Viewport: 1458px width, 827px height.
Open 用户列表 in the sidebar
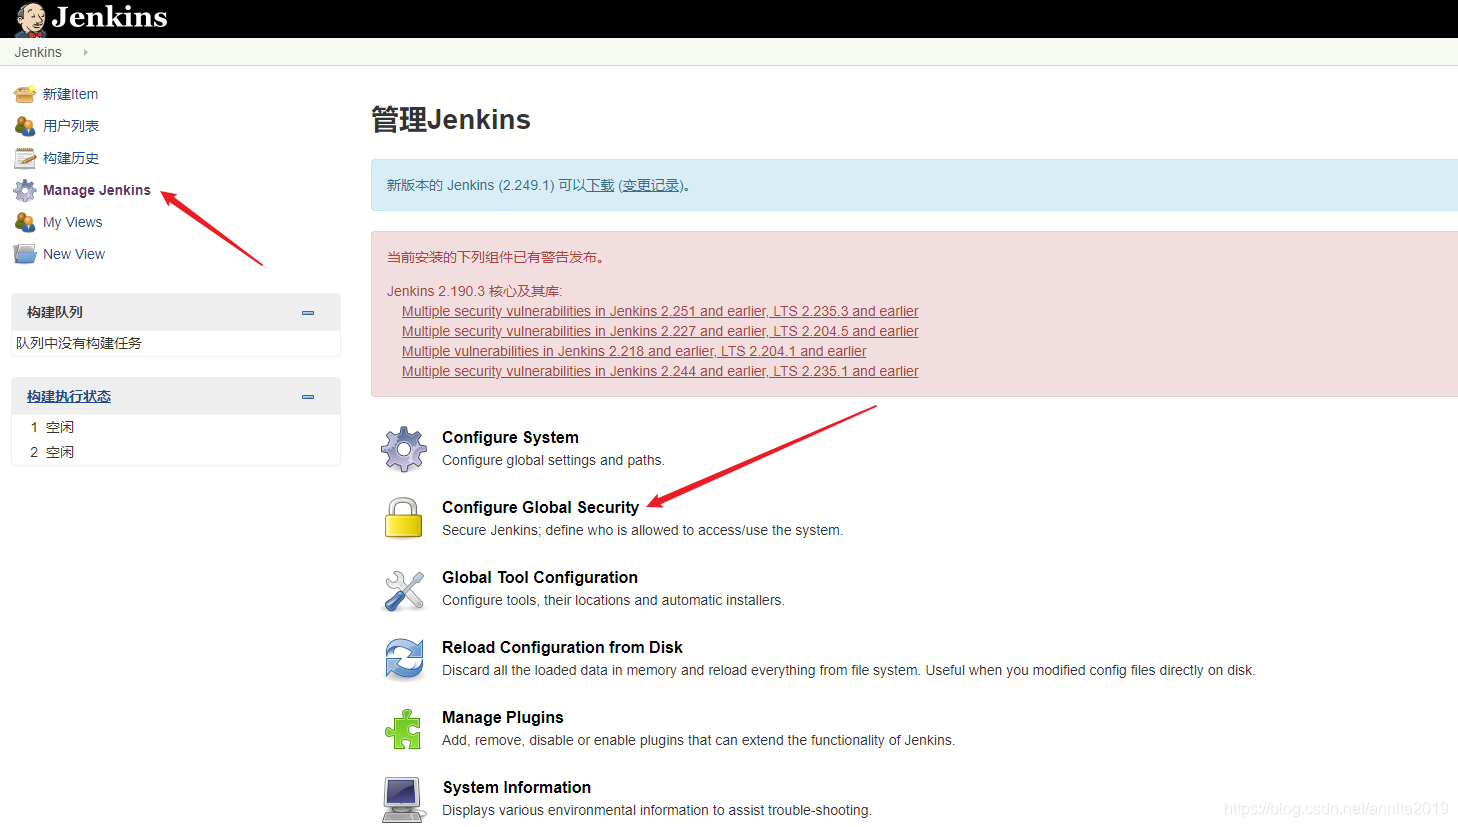tap(71, 126)
